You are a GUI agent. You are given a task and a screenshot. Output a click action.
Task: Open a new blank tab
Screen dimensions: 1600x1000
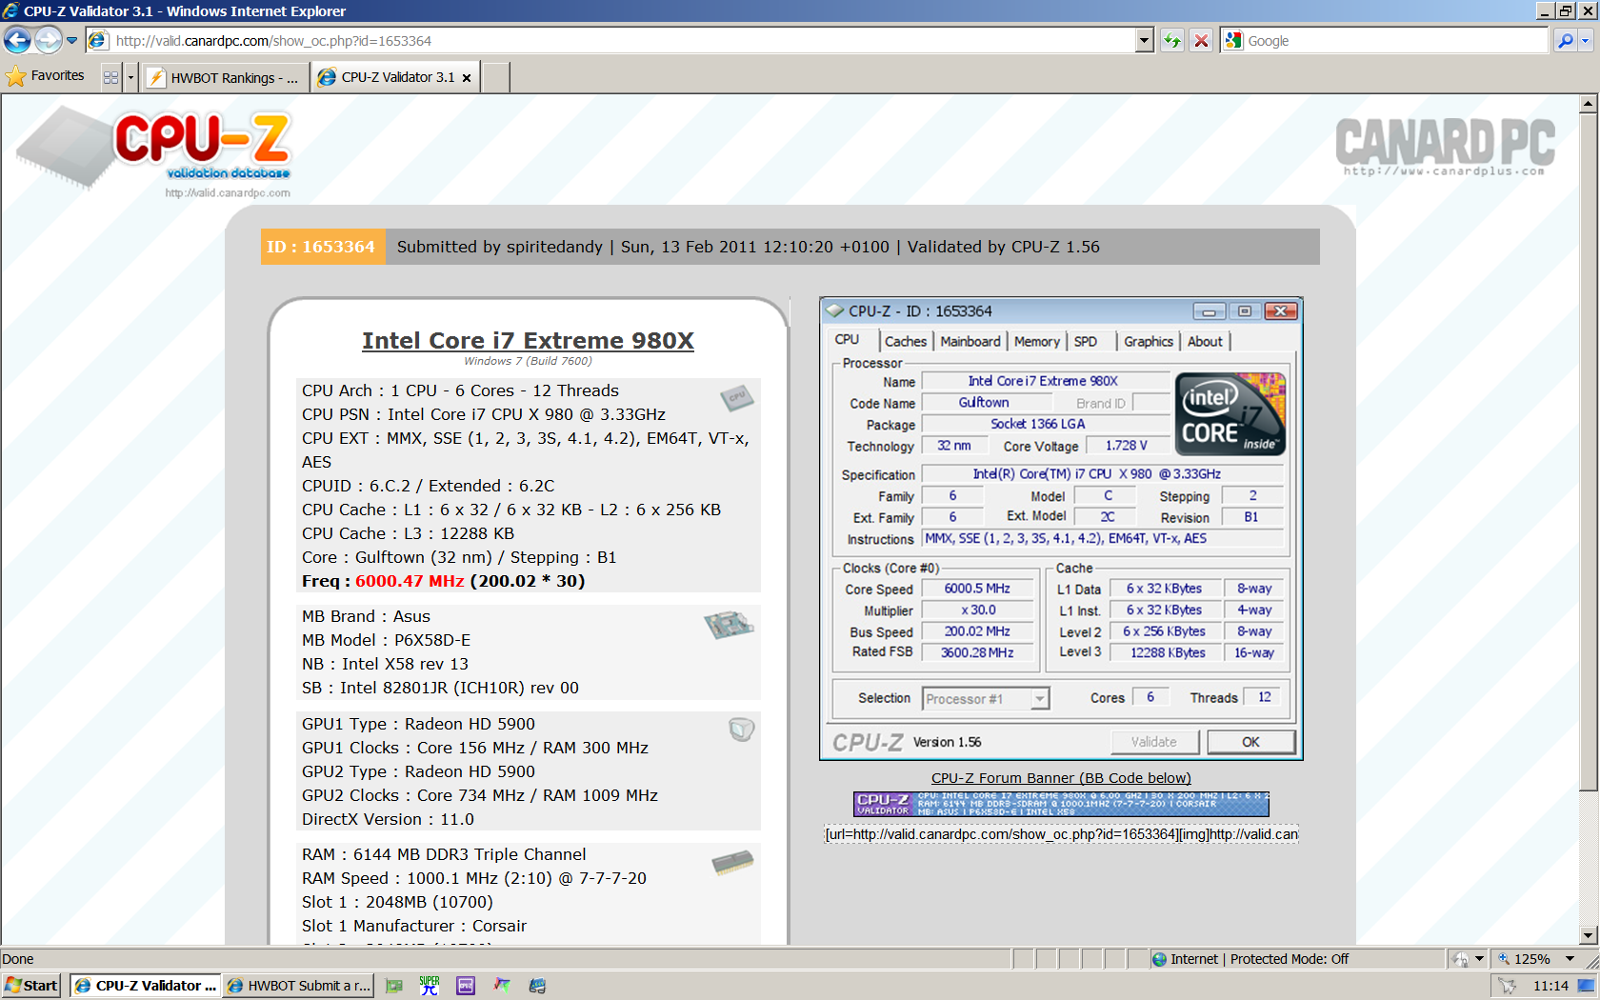click(496, 77)
